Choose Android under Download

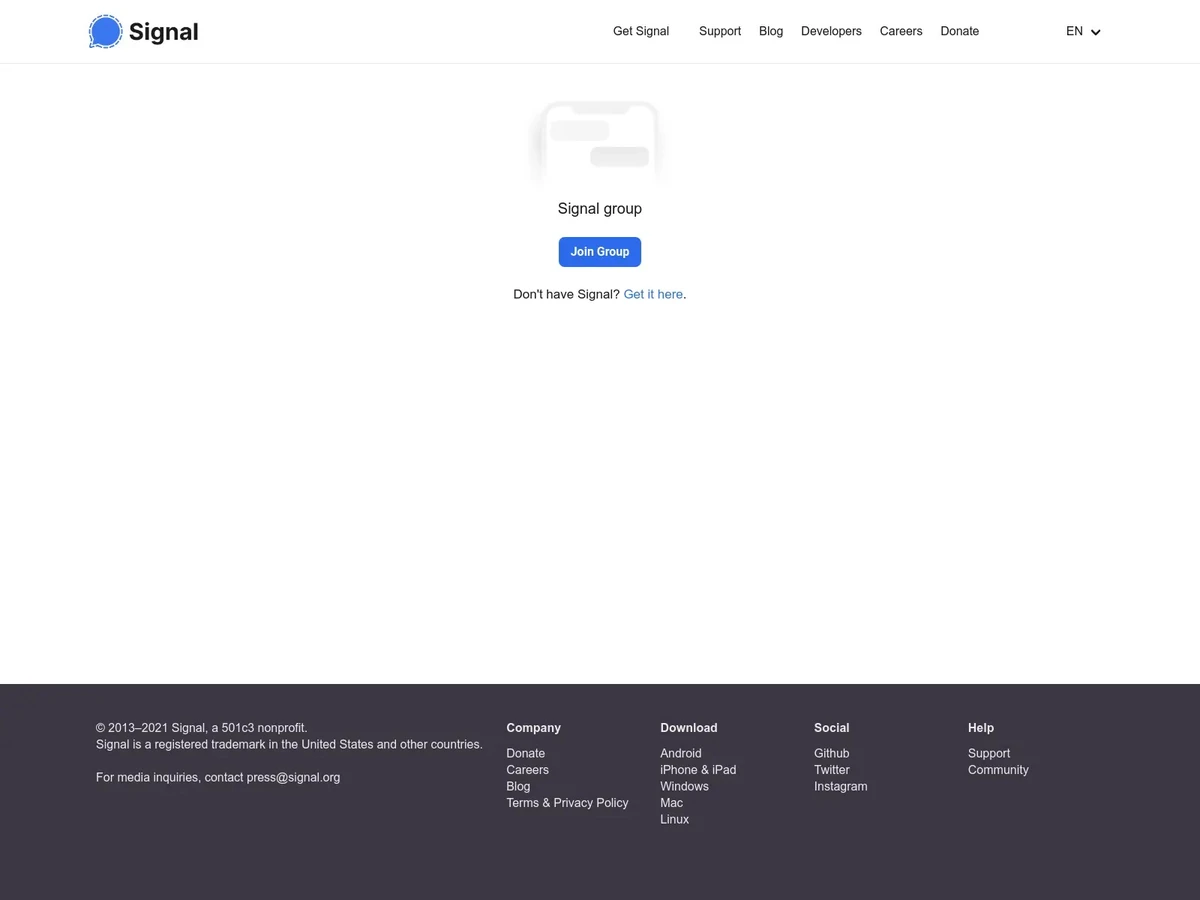(681, 754)
